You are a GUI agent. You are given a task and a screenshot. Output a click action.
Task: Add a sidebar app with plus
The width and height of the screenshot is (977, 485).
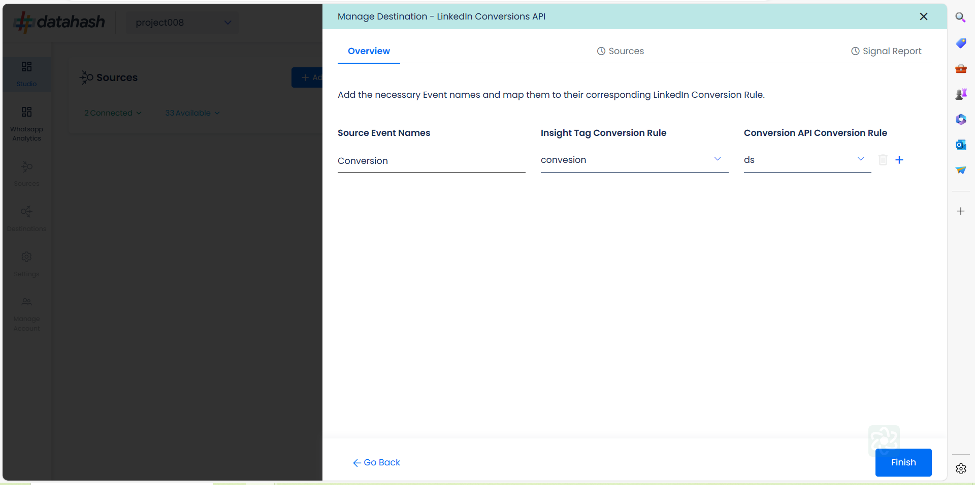click(961, 211)
